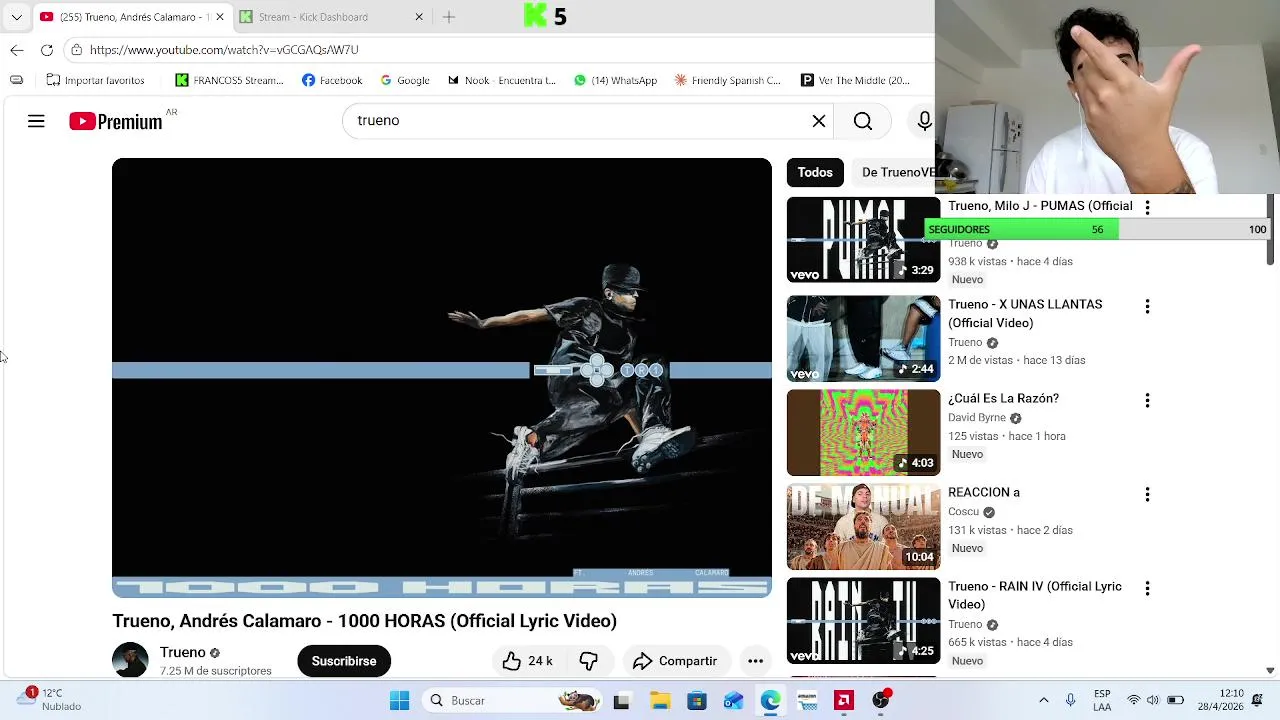Viewport: 1280px width, 720px height.
Task: Select the Todos filter chip
Action: [x=815, y=172]
